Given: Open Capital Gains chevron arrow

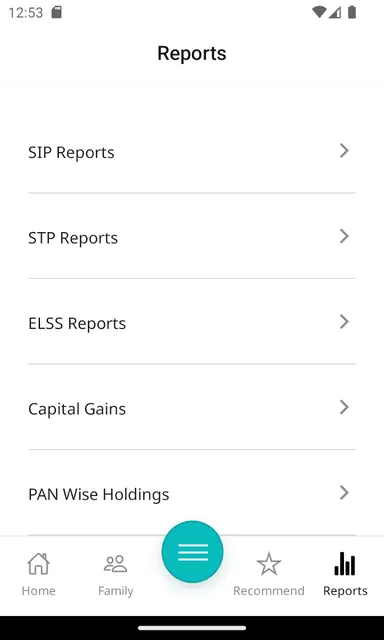Looking at the screenshot, I should pyautogui.click(x=344, y=407).
